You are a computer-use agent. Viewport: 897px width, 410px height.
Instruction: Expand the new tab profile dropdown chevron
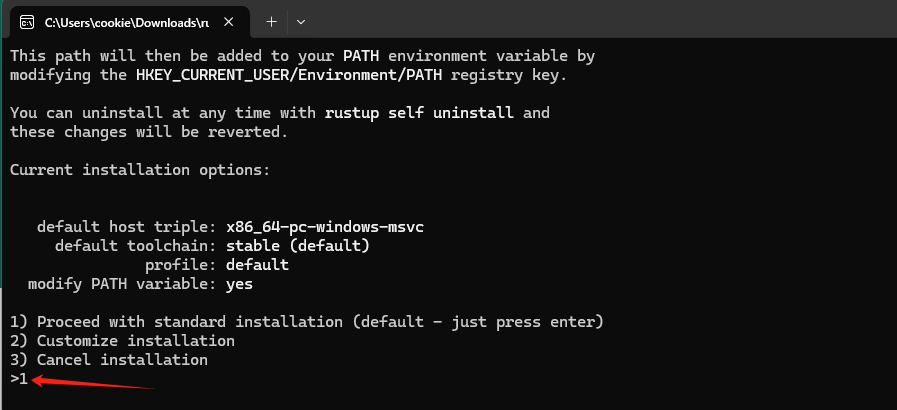click(x=301, y=22)
